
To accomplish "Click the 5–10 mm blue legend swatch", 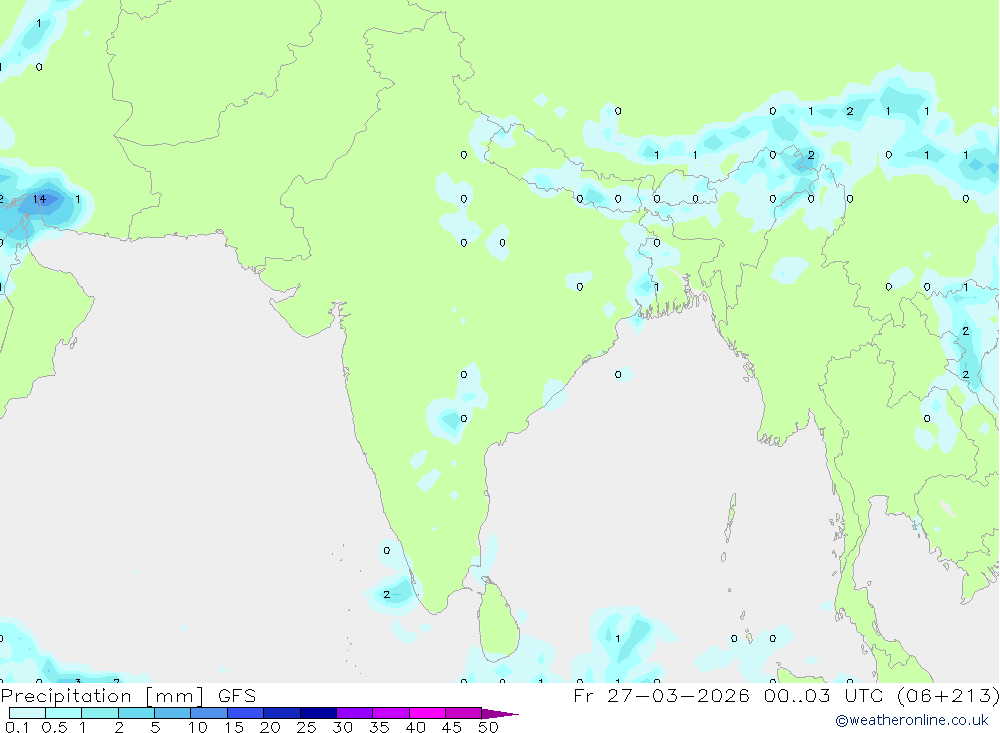I will pos(173,713).
